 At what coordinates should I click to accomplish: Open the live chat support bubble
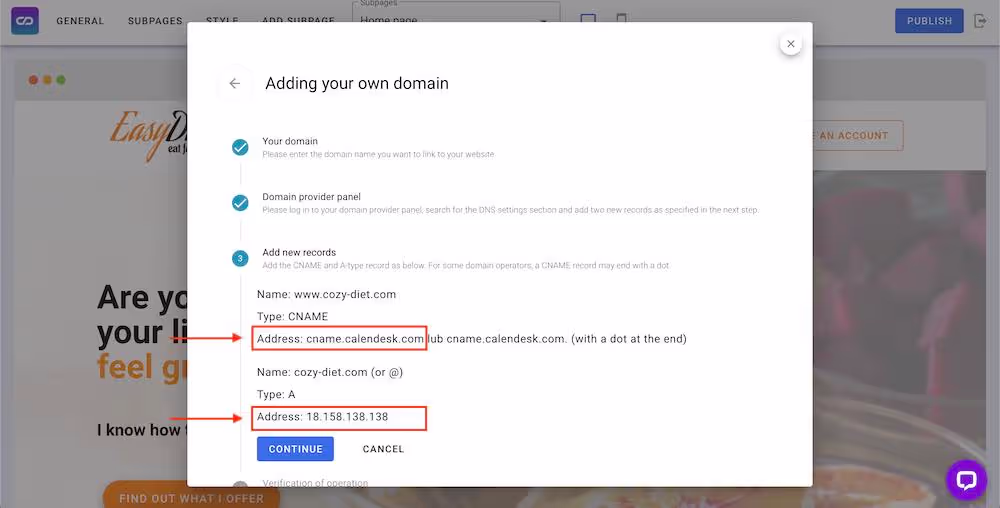point(966,480)
